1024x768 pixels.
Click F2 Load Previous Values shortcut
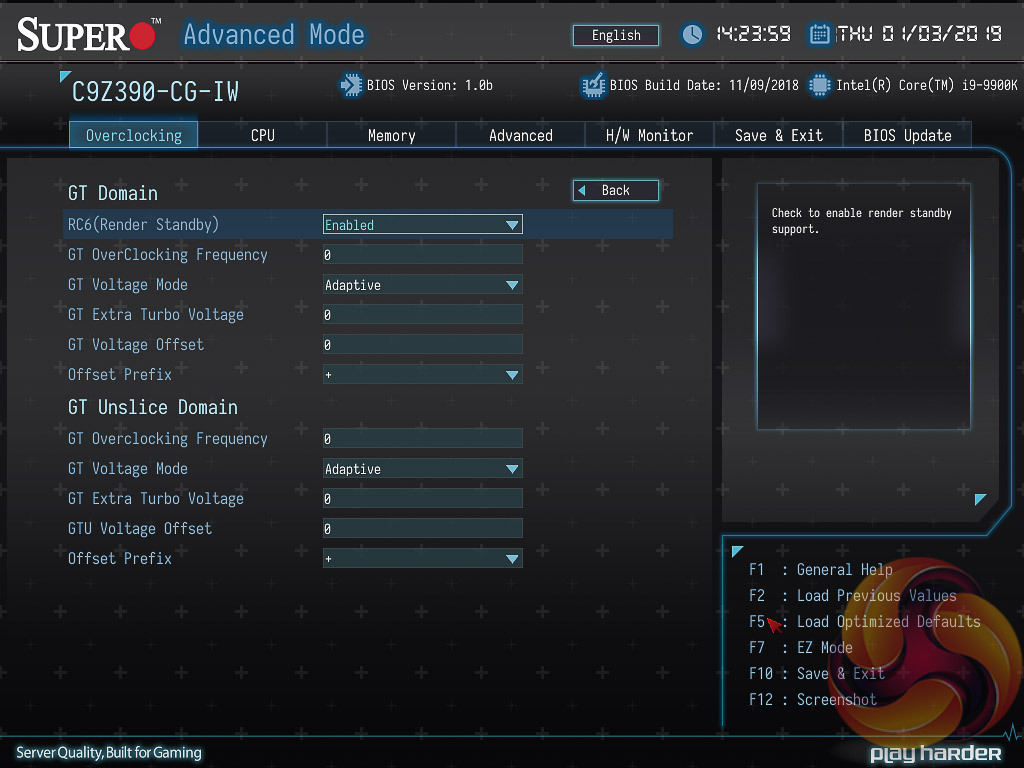(852, 596)
